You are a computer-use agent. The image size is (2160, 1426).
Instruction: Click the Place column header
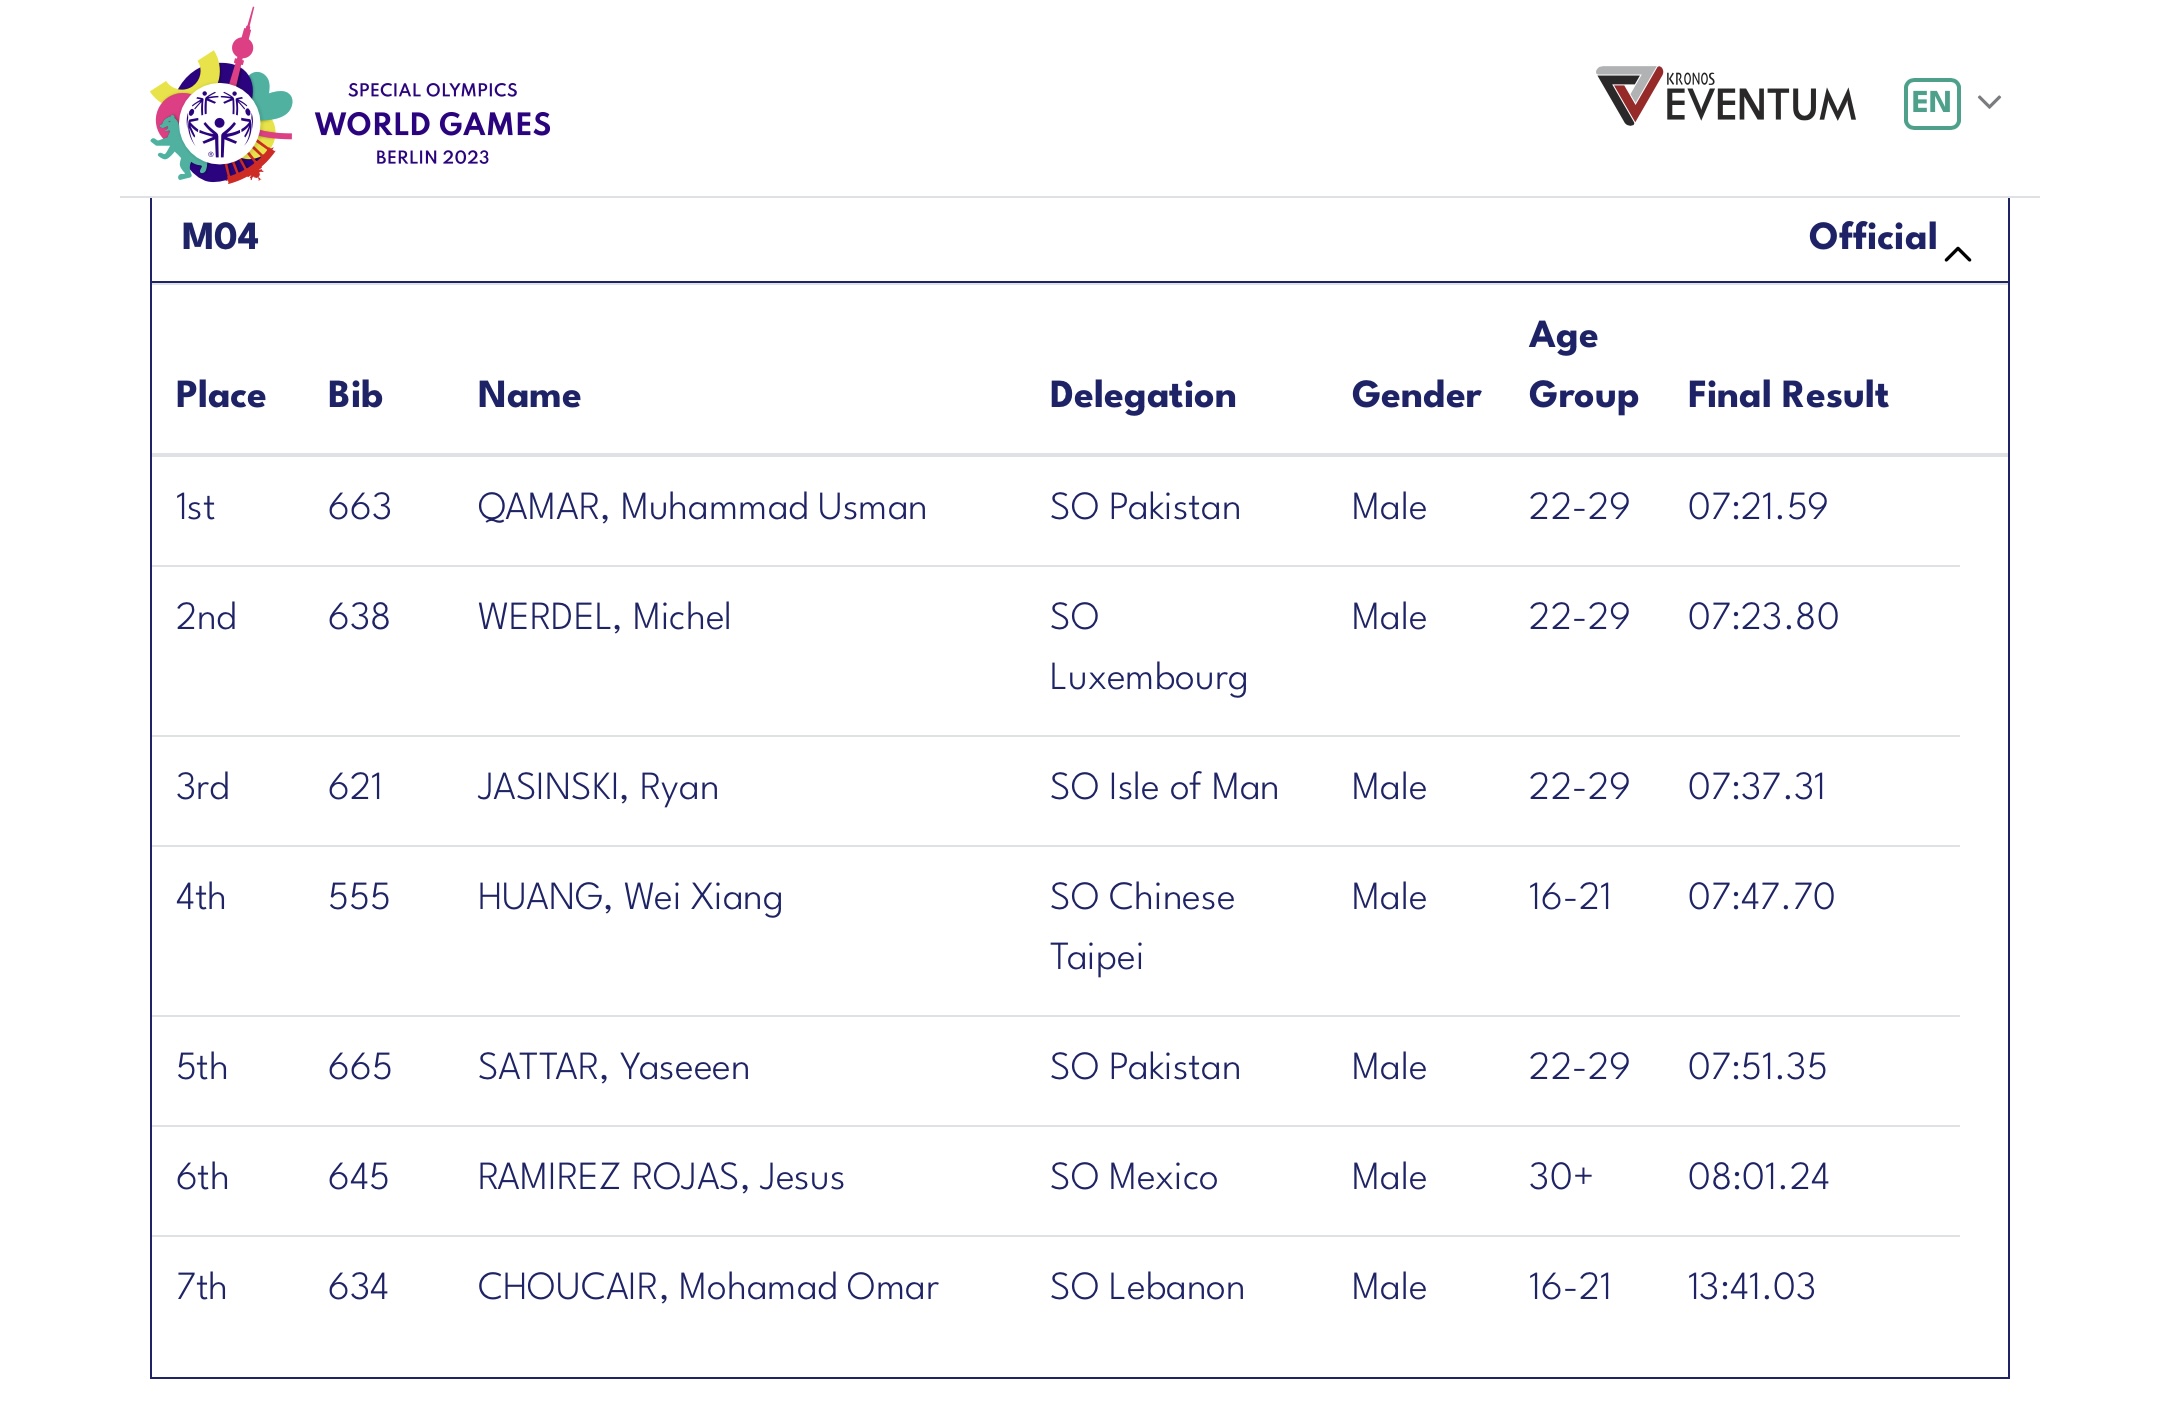tap(221, 395)
